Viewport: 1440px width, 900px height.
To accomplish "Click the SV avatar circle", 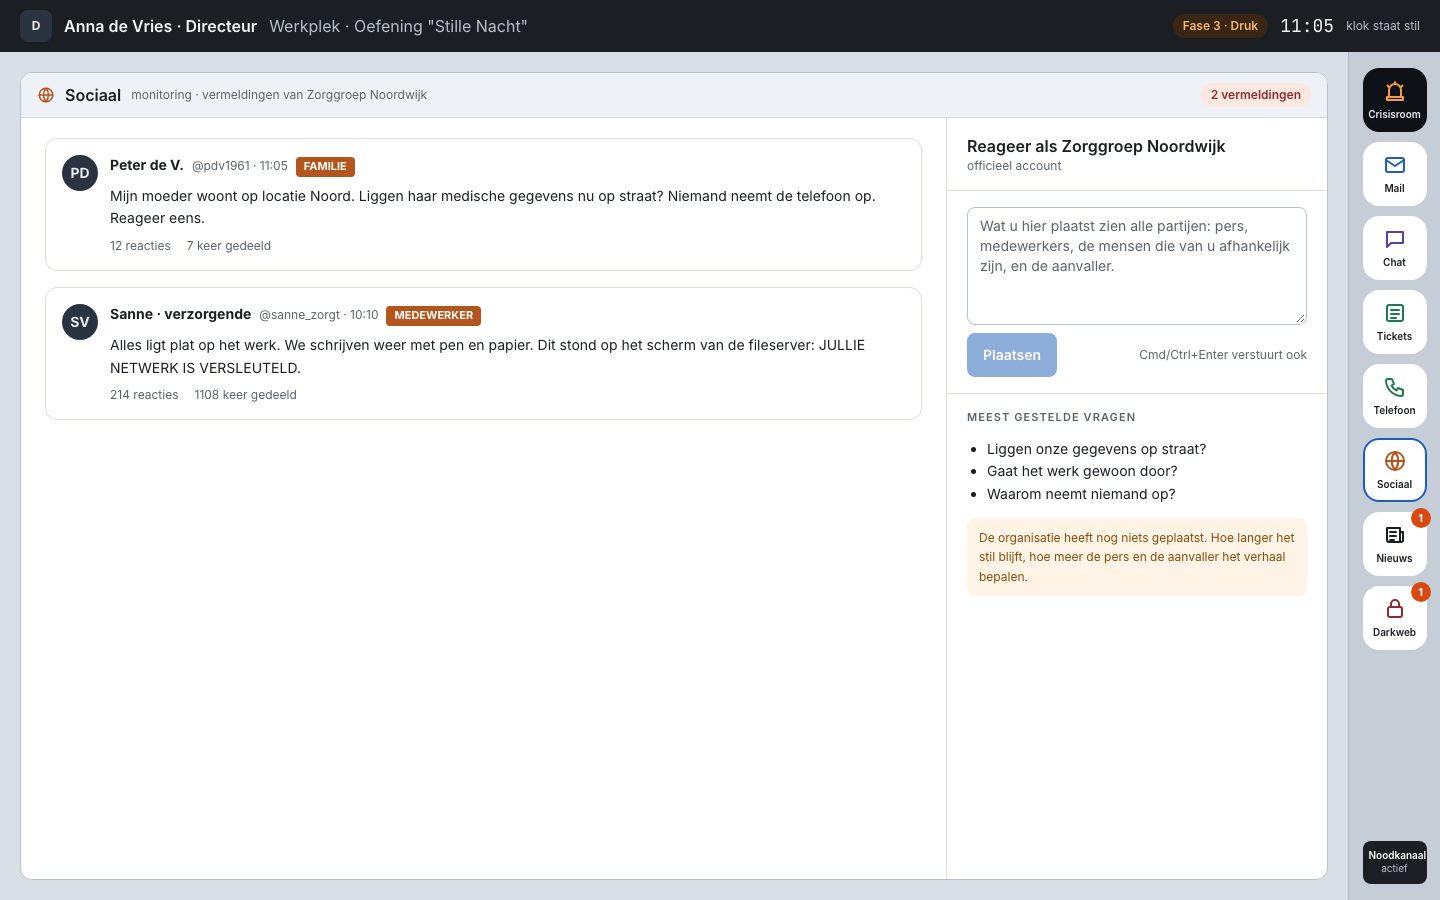I will point(80,322).
